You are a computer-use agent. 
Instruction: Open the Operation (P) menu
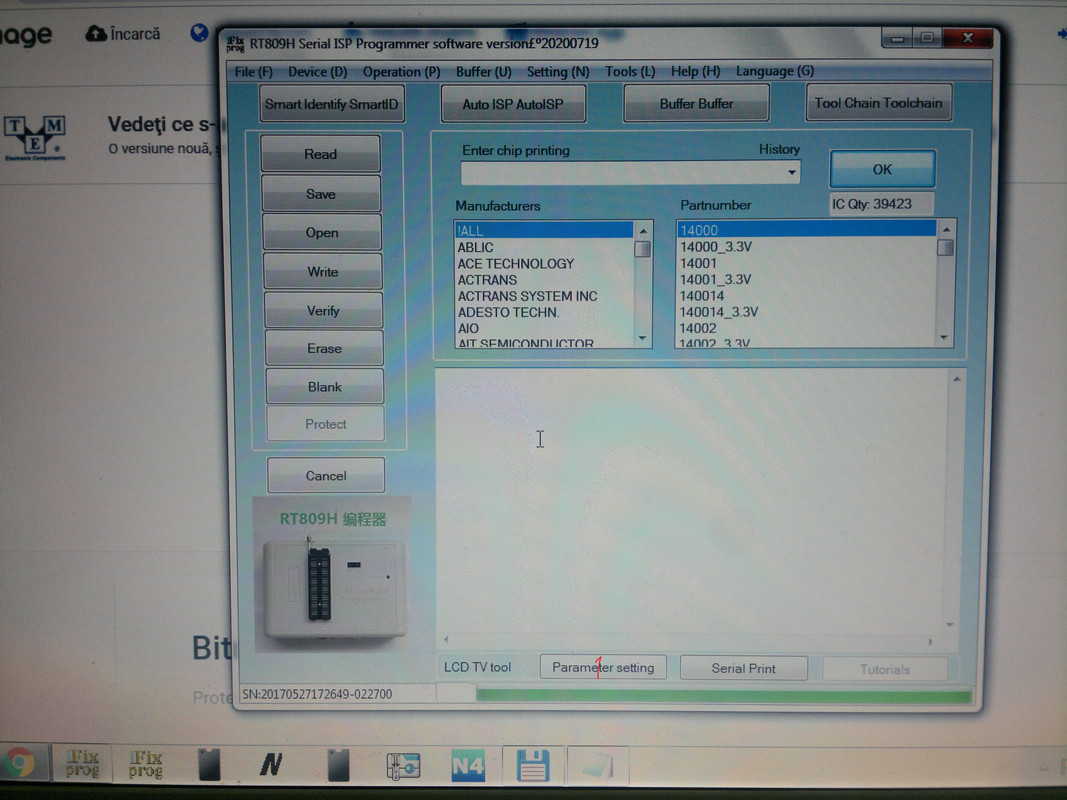pyautogui.click(x=401, y=71)
